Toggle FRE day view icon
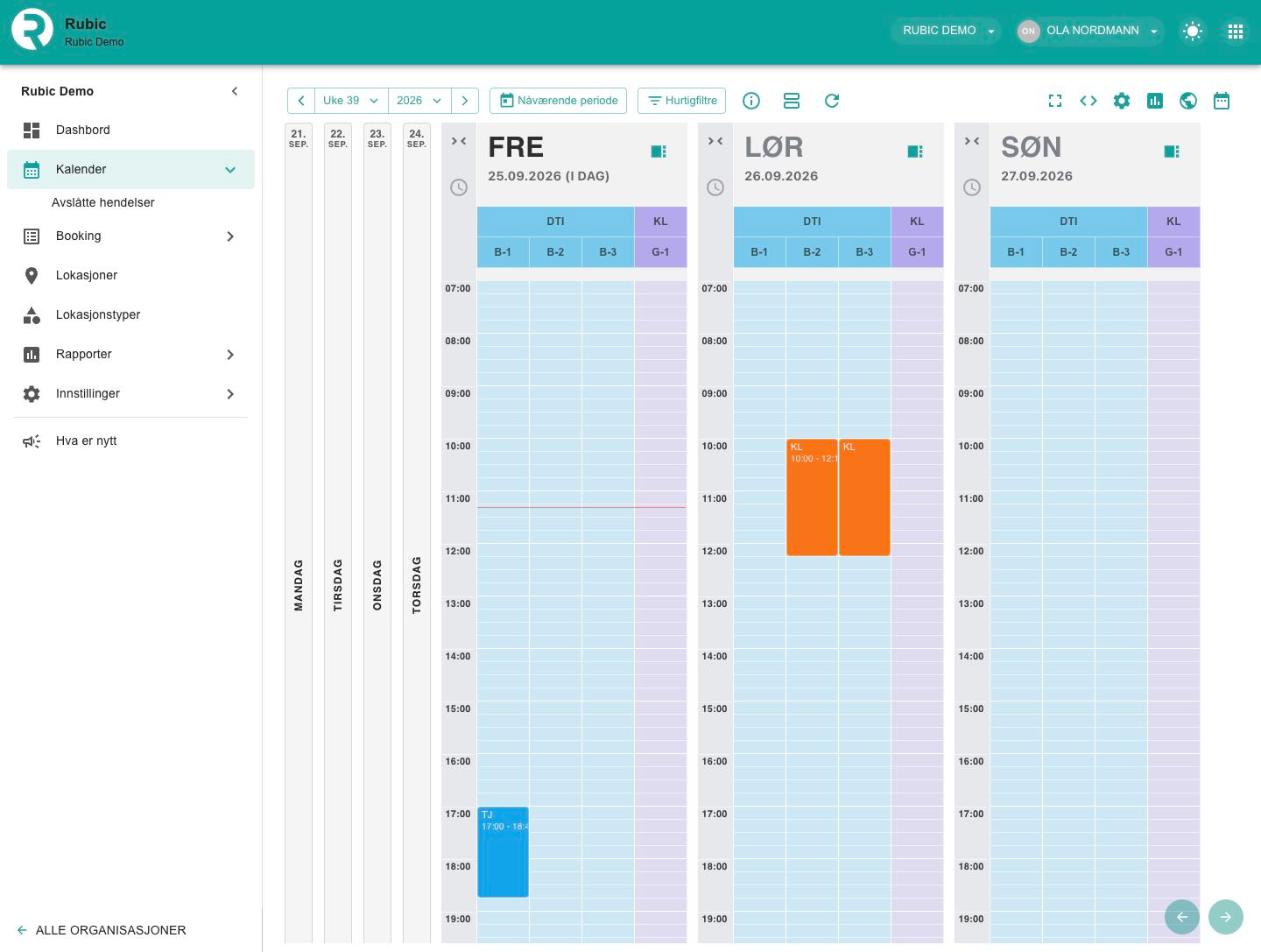 (x=659, y=152)
